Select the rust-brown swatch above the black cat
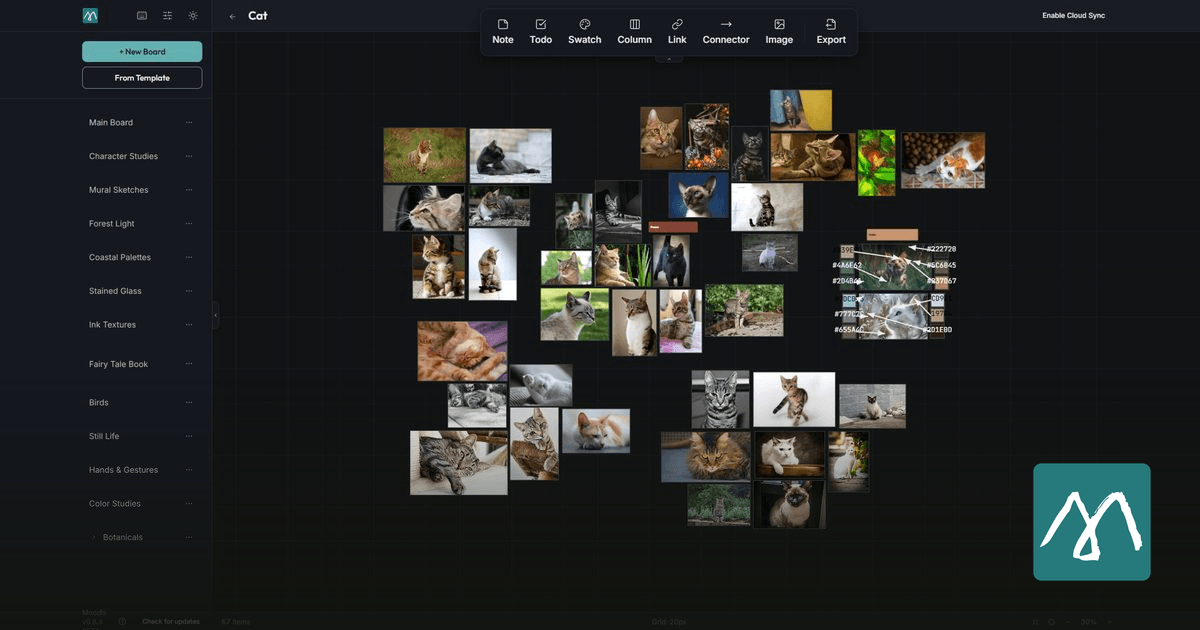 [673, 227]
